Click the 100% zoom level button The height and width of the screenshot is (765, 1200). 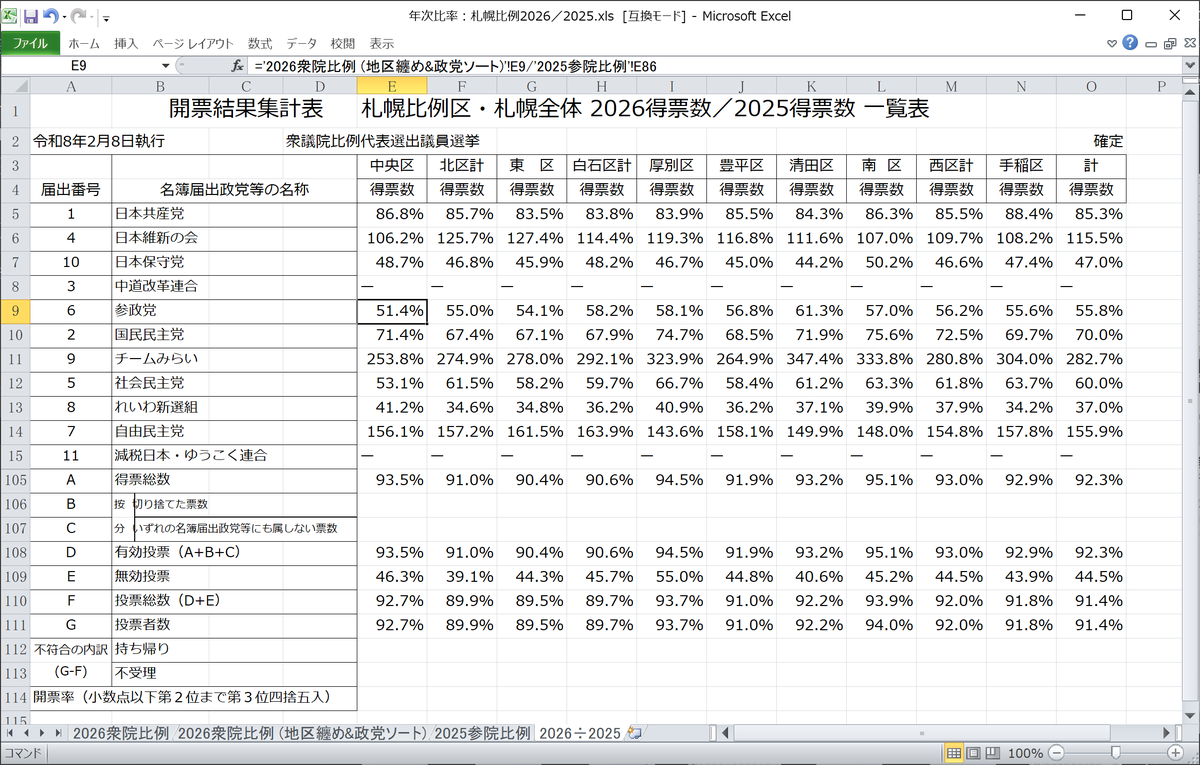click(x=1025, y=753)
